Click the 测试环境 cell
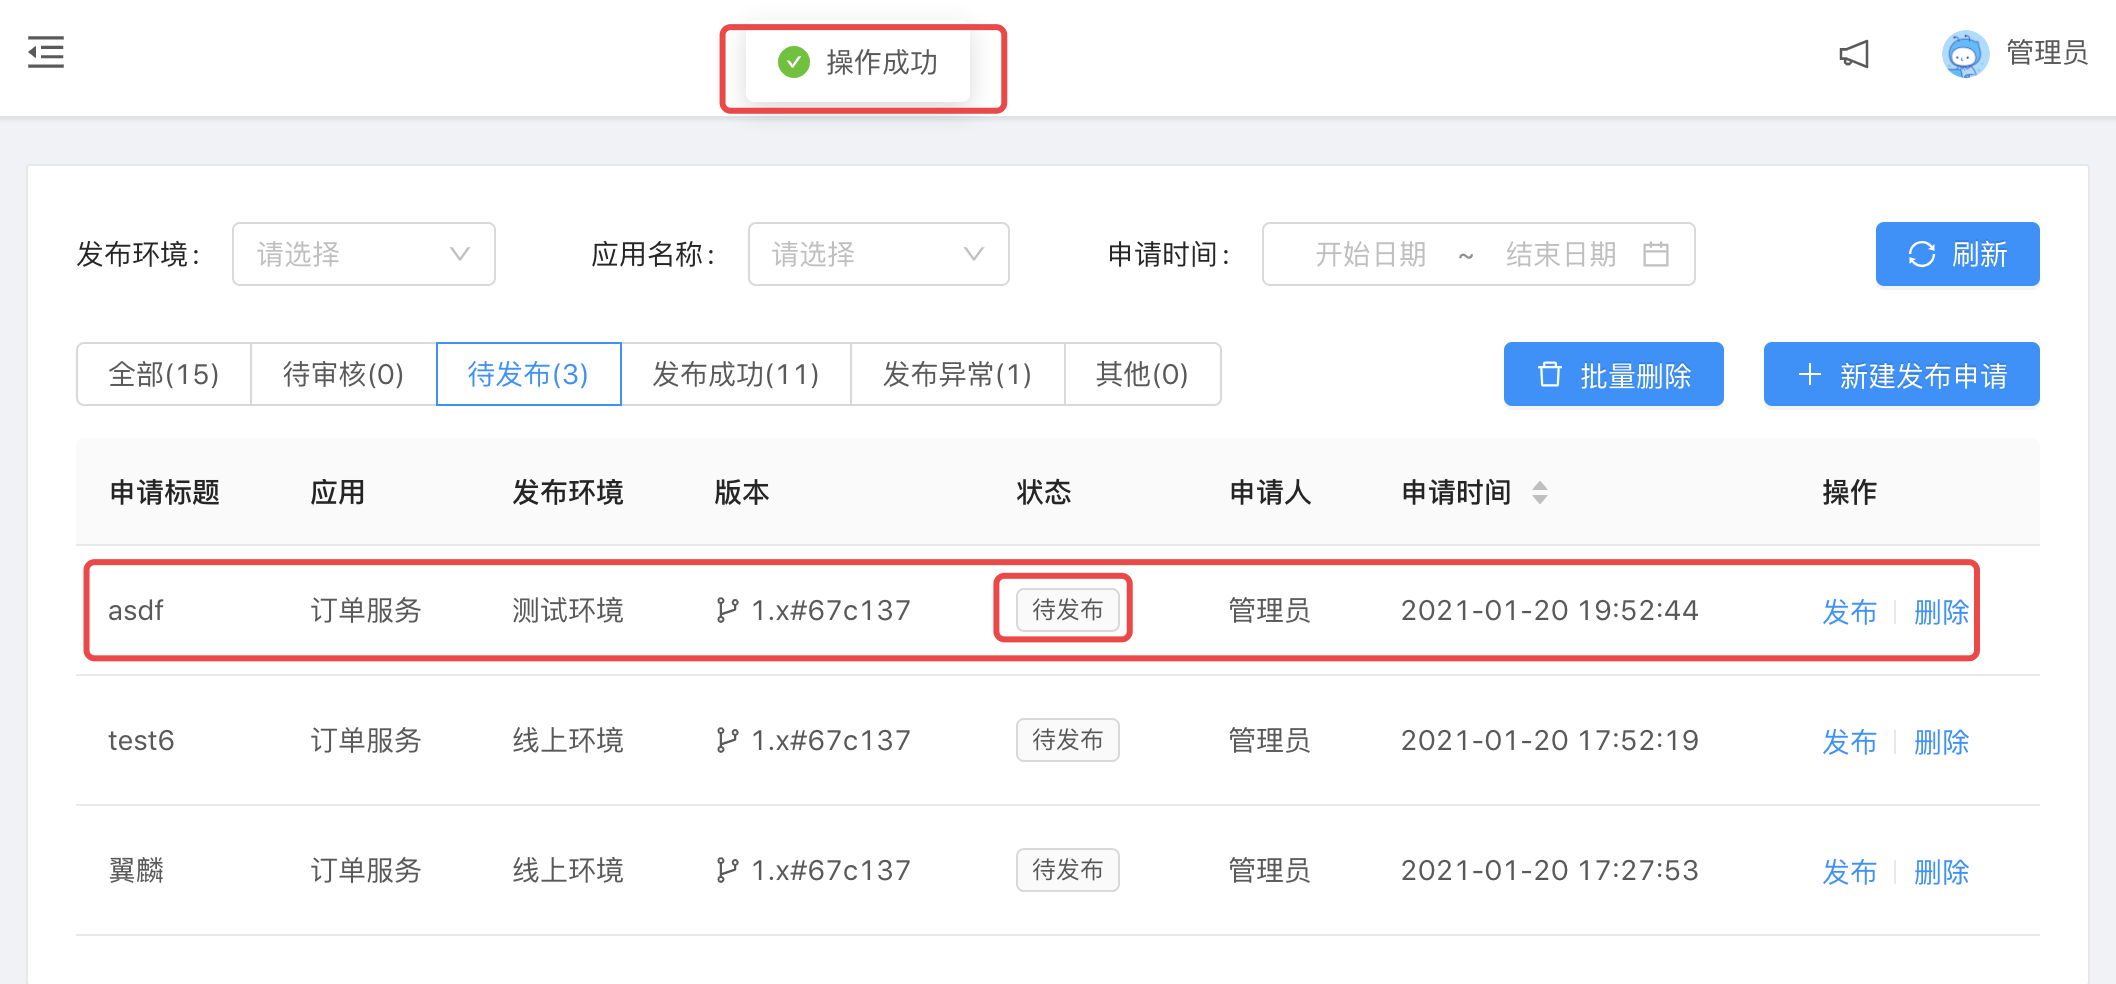Screen dimensions: 2116x984 click(x=568, y=610)
